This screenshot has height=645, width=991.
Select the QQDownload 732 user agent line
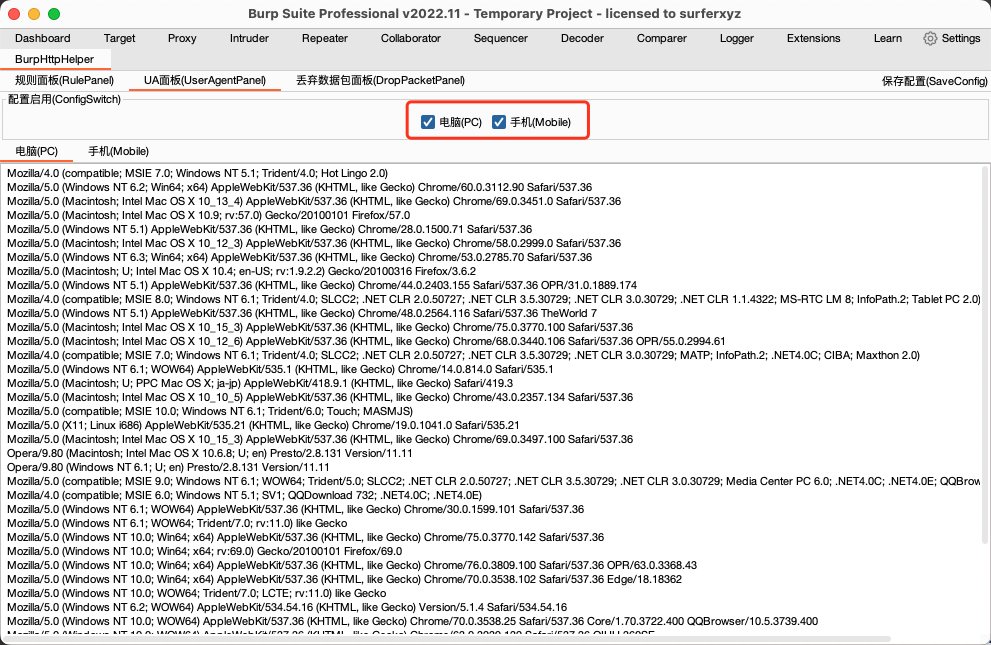pyautogui.click(x=244, y=495)
